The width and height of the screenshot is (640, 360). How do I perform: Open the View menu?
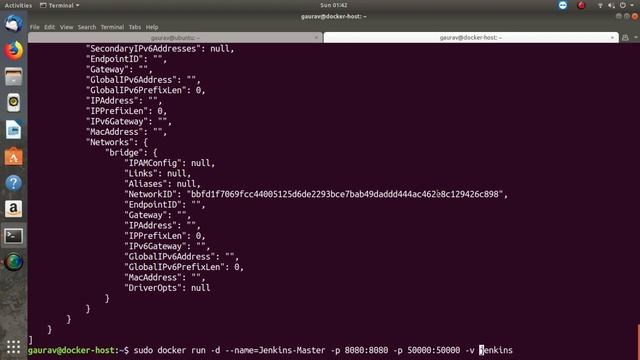click(x=67, y=27)
